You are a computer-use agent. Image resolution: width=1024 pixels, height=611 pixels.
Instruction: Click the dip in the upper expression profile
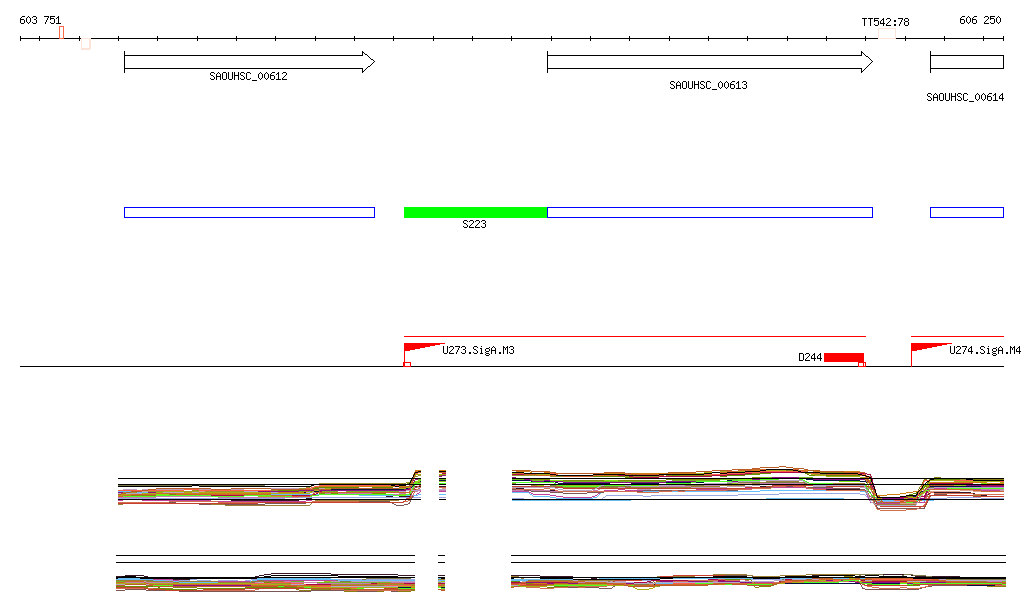[897, 498]
